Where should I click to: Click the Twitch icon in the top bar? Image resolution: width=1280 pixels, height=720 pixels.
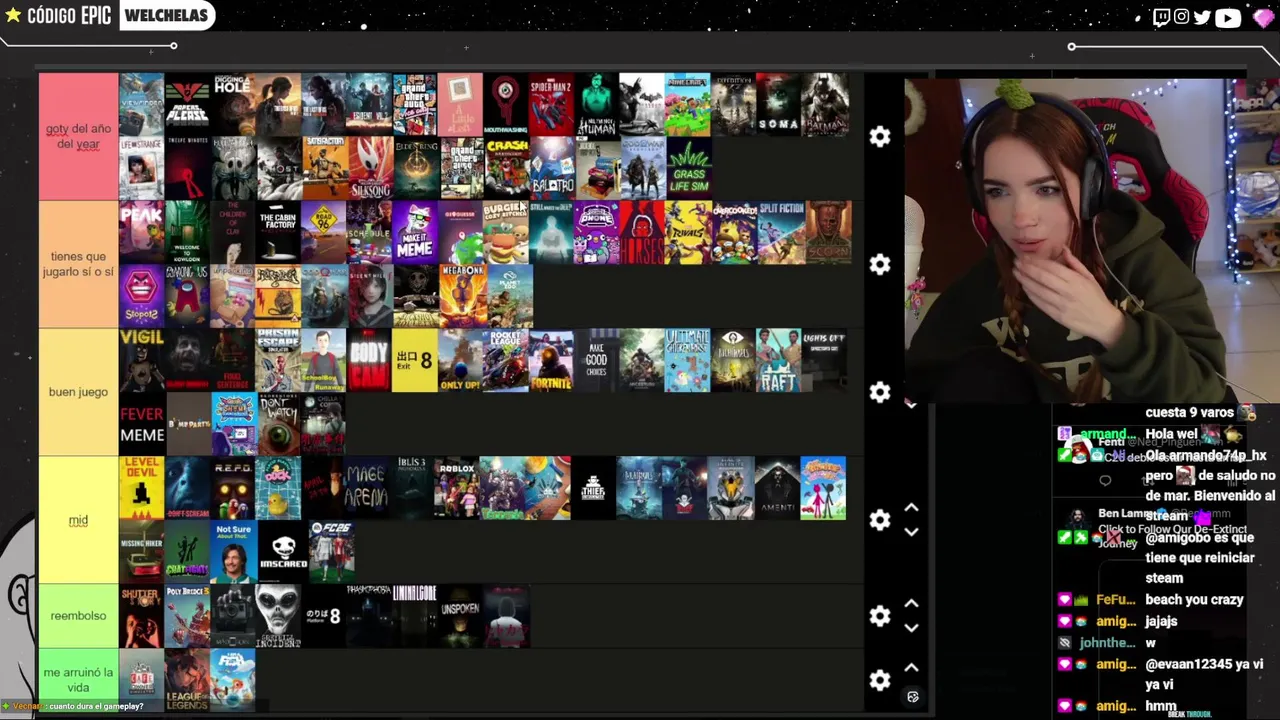point(1161,16)
